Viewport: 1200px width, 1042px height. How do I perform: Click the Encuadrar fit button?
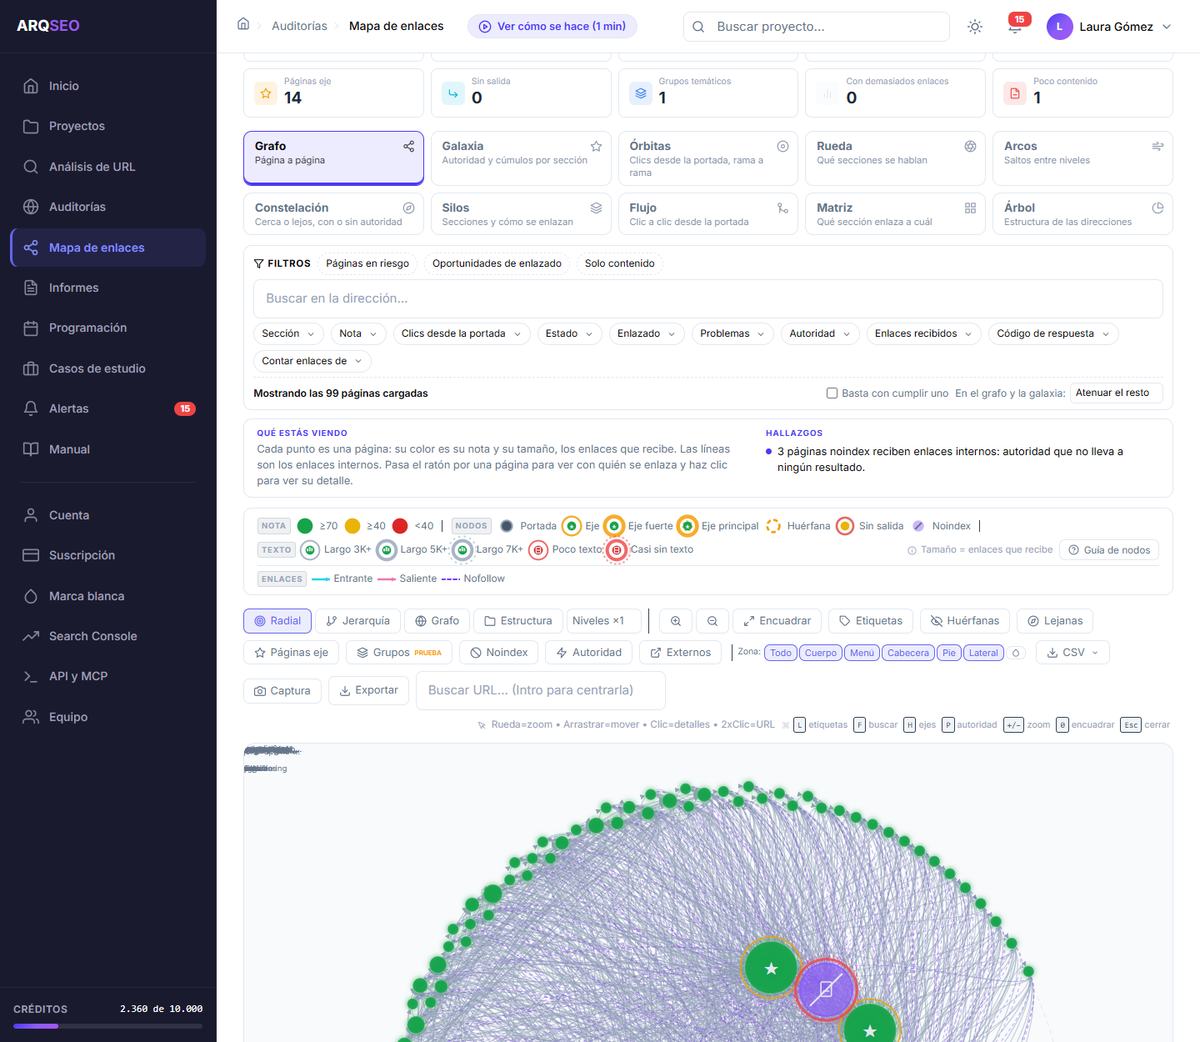click(x=777, y=621)
